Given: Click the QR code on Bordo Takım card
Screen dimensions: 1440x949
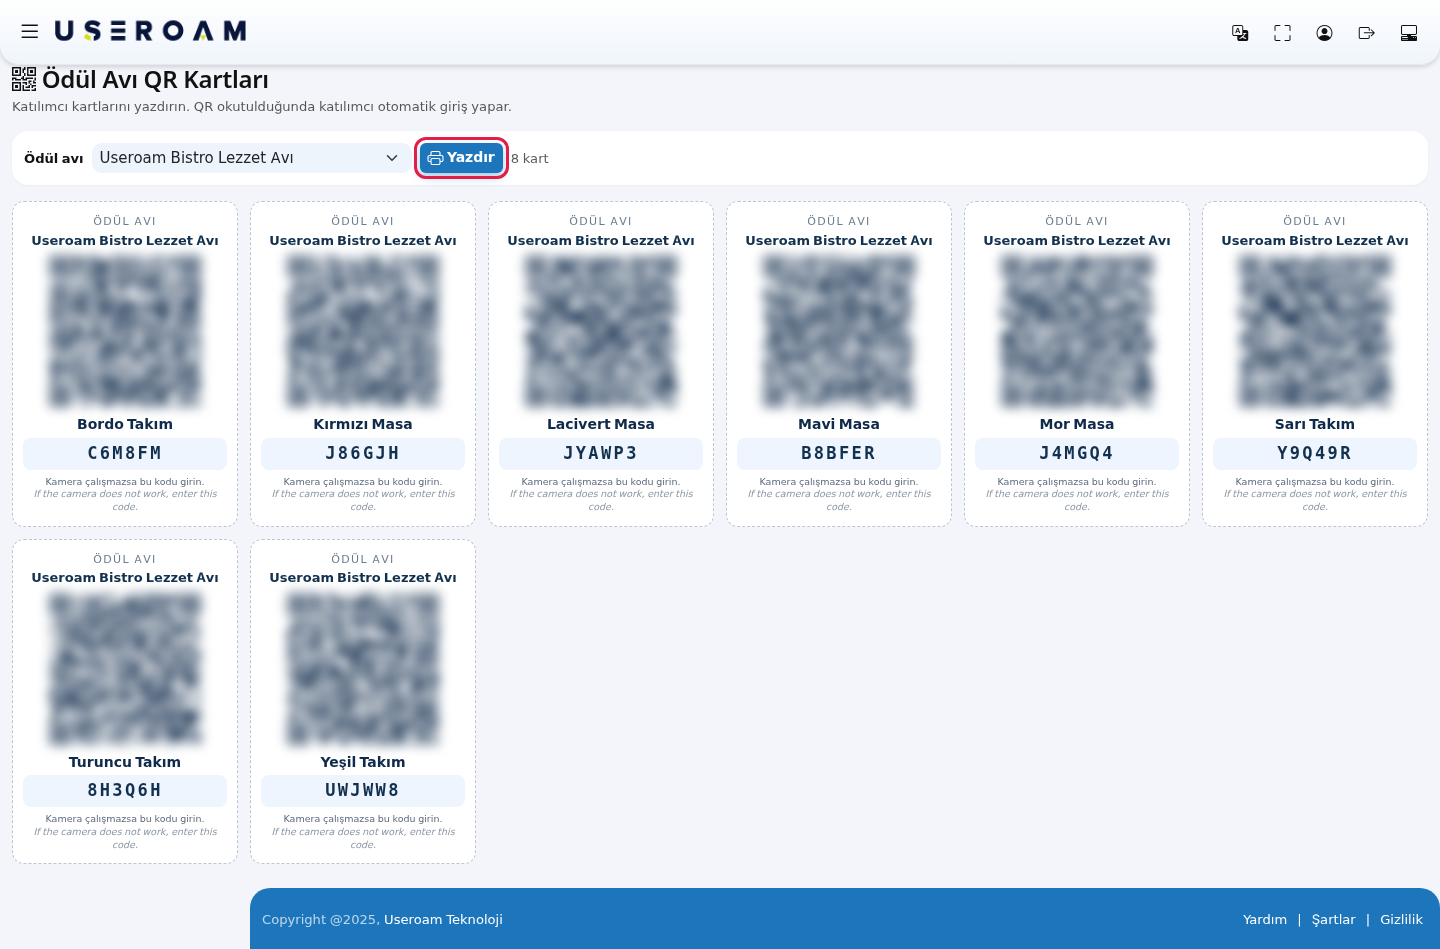Looking at the screenshot, I should pos(125,331).
